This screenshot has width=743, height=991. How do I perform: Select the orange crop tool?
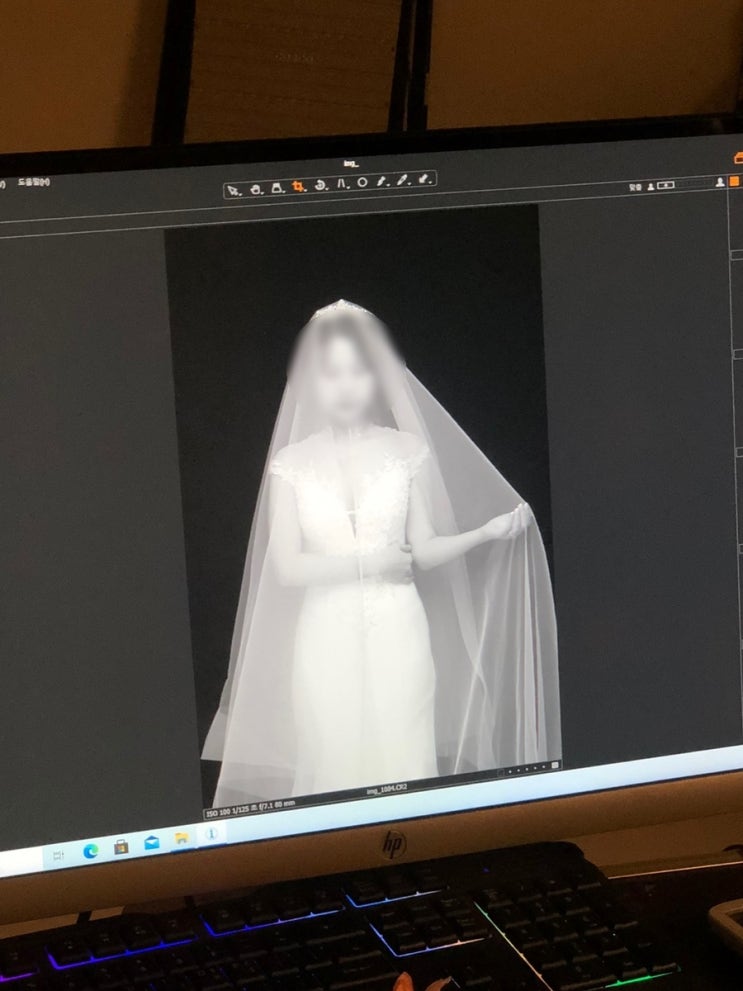298,186
